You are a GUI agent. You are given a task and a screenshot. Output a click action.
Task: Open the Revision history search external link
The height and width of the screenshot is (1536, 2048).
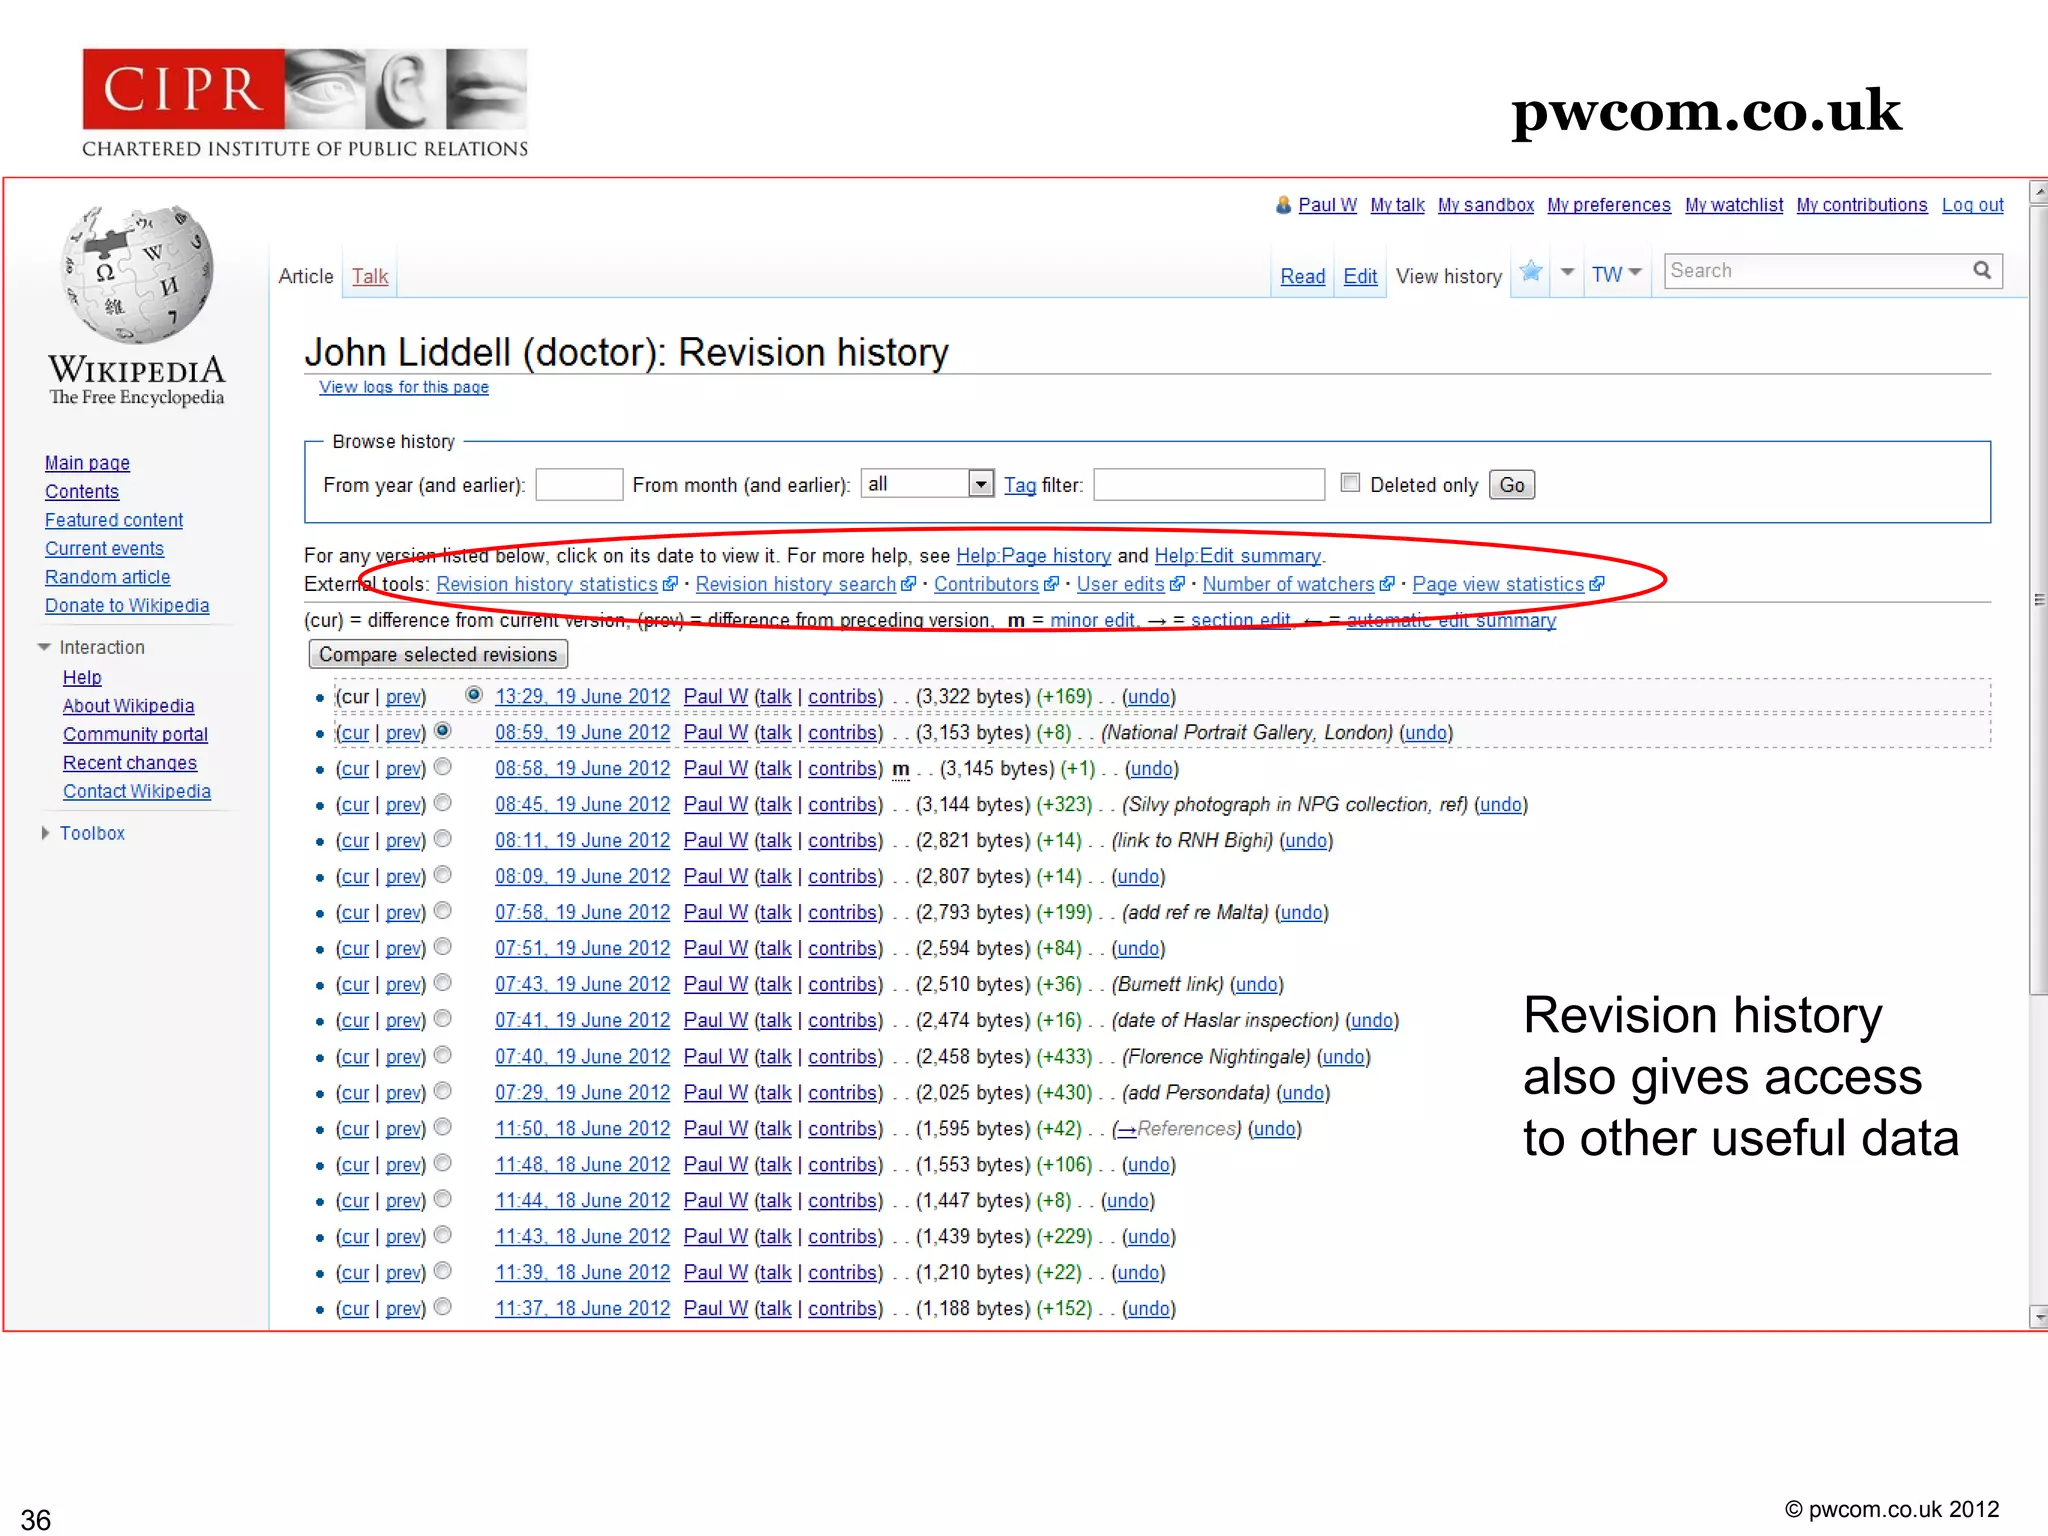(x=796, y=584)
